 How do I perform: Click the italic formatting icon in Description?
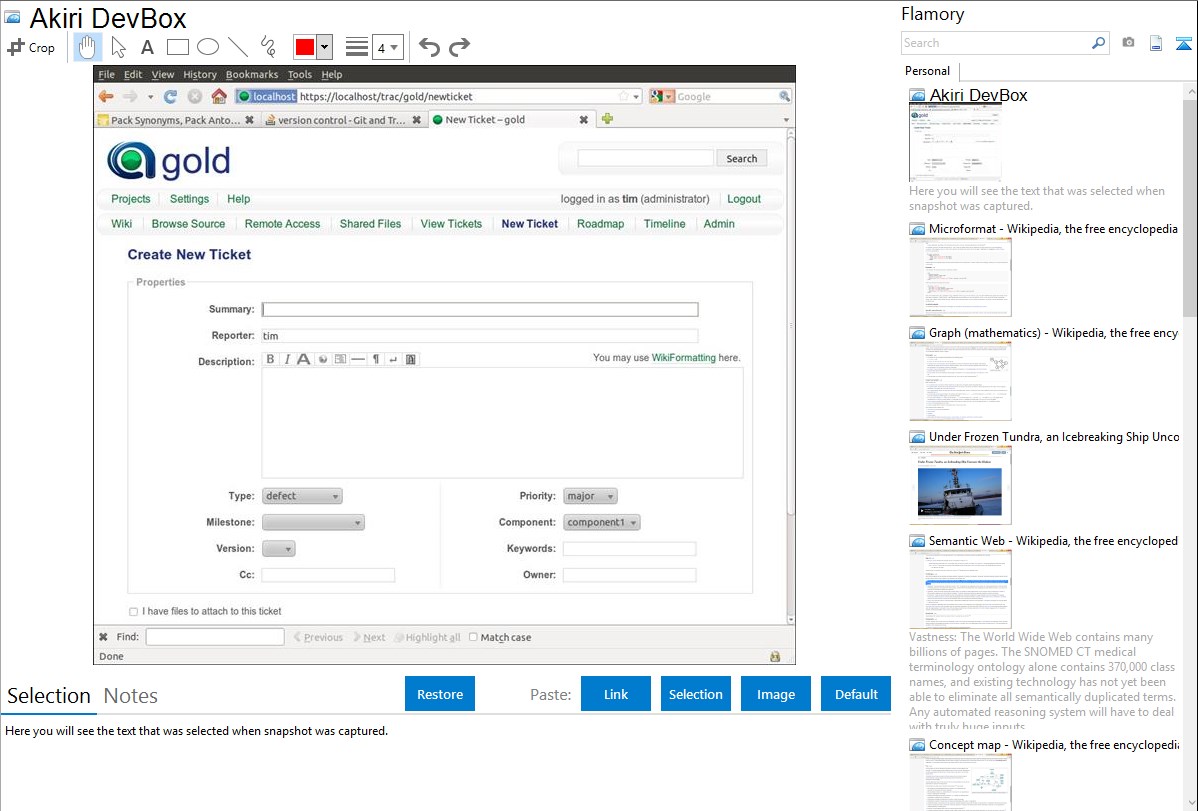click(287, 358)
